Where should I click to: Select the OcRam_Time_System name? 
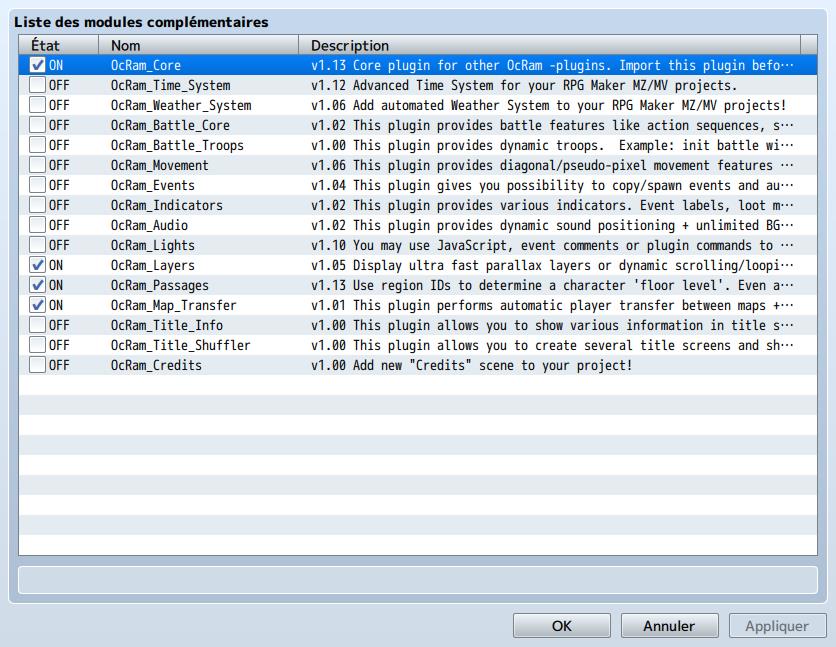click(171, 85)
